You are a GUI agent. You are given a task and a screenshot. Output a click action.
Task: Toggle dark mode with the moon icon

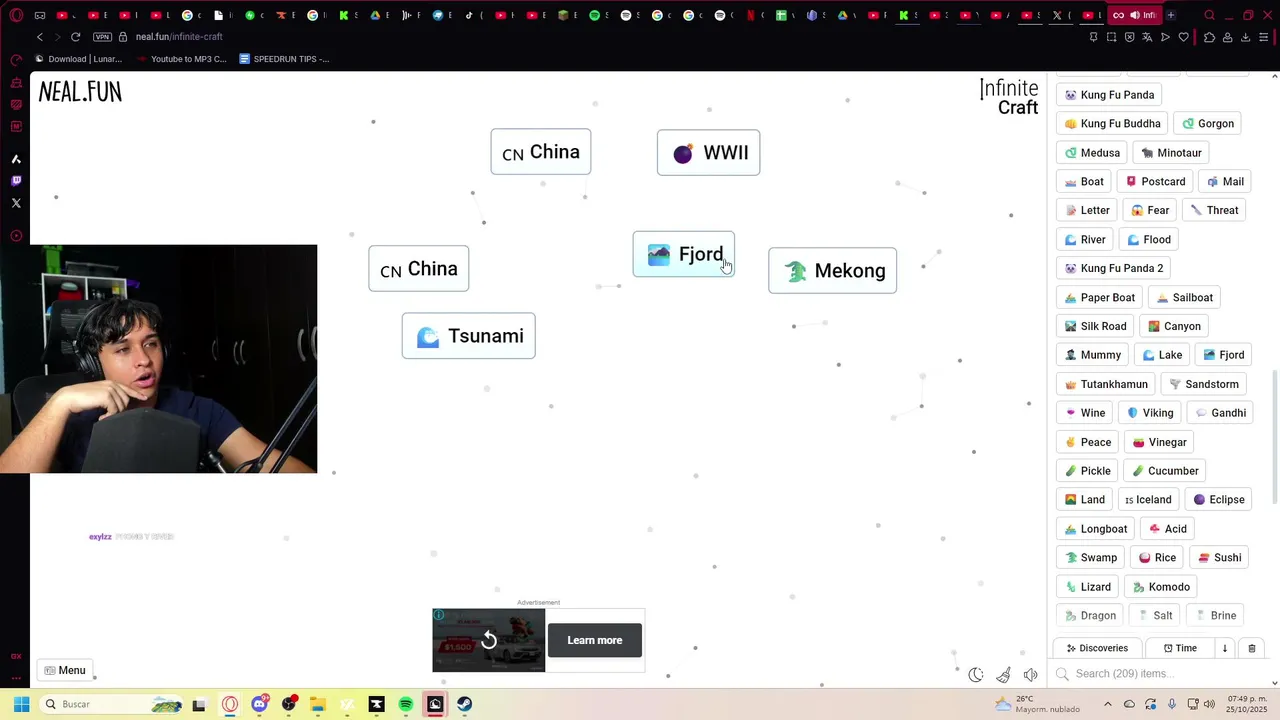click(976, 674)
